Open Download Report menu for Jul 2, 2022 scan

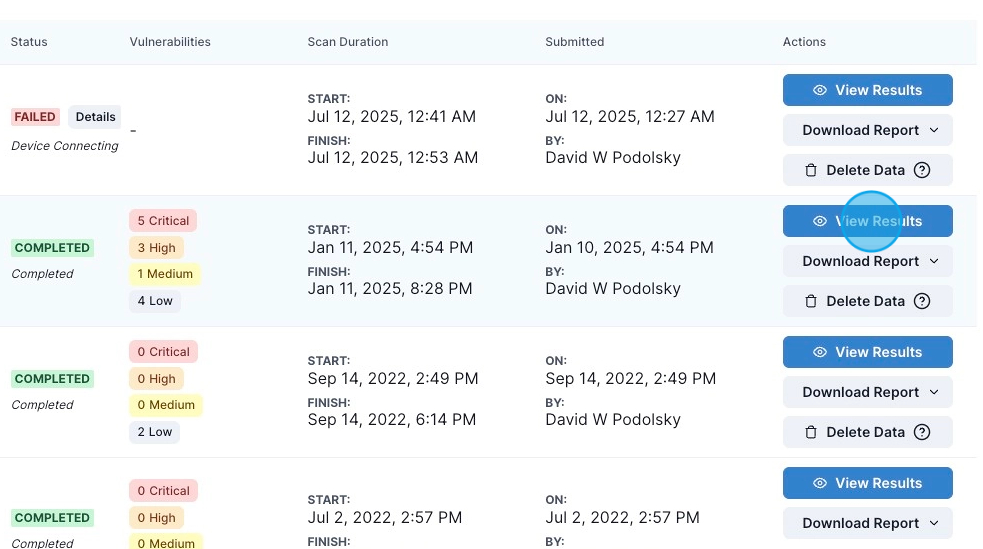pyautogui.click(x=868, y=523)
